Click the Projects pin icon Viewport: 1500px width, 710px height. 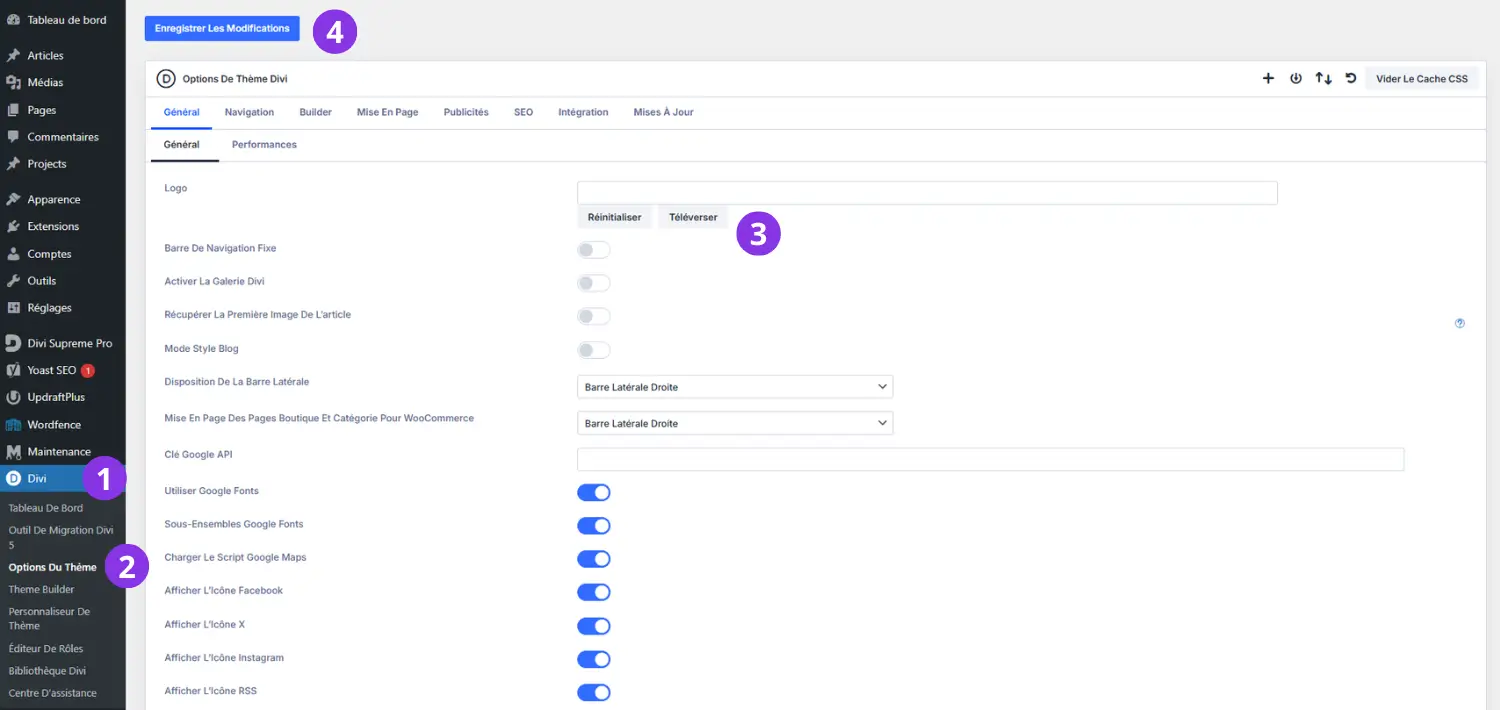coord(13,164)
